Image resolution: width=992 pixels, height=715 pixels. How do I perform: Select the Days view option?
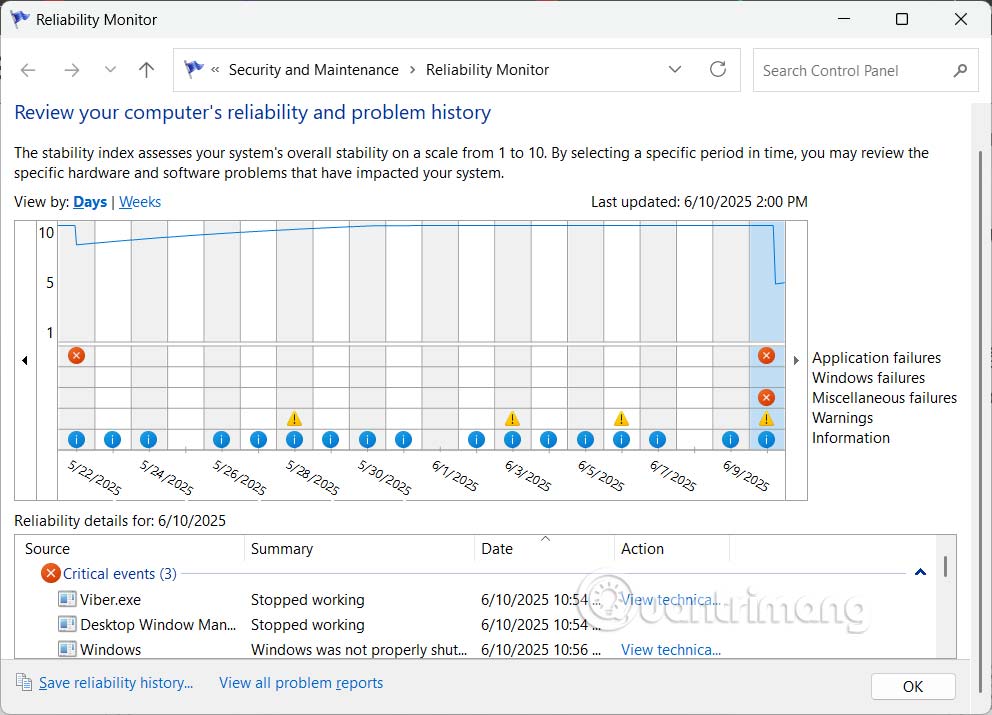click(90, 202)
